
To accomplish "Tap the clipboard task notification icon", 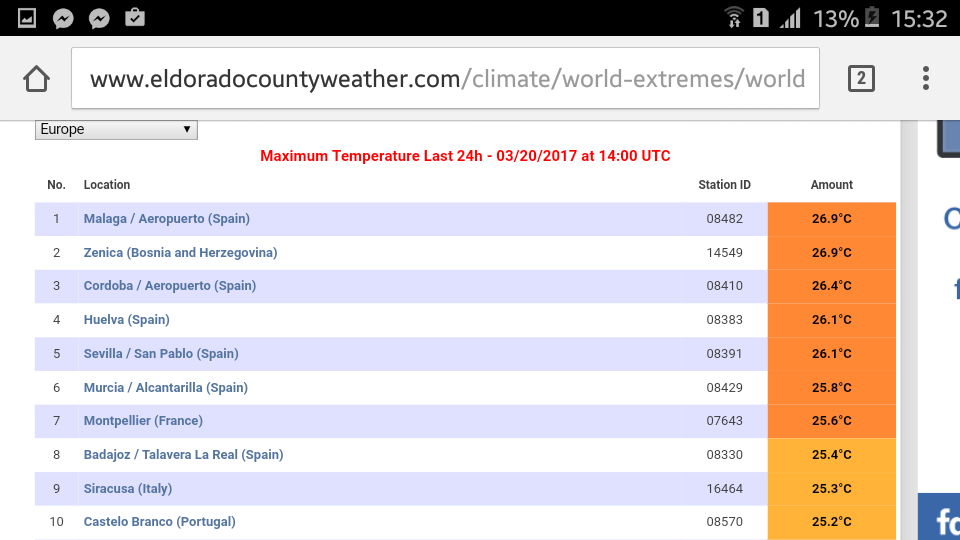I will [x=134, y=18].
